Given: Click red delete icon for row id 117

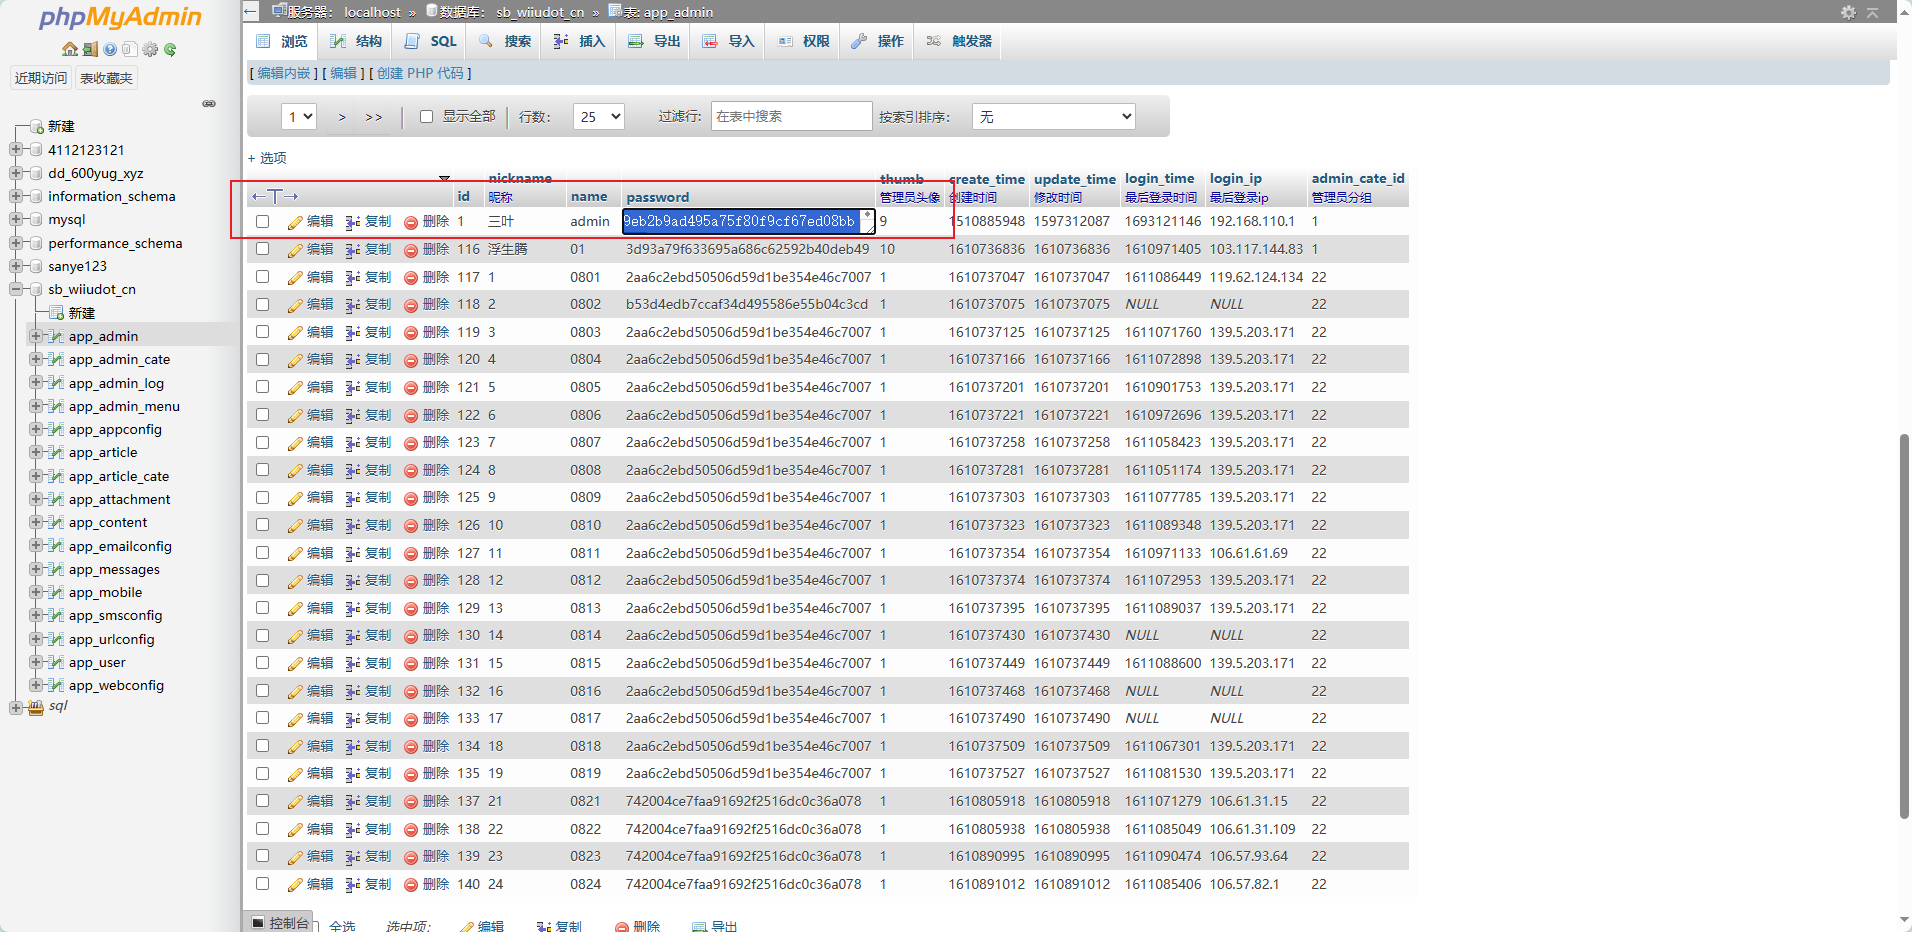Looking at the screenshot, I should point(411,278).
